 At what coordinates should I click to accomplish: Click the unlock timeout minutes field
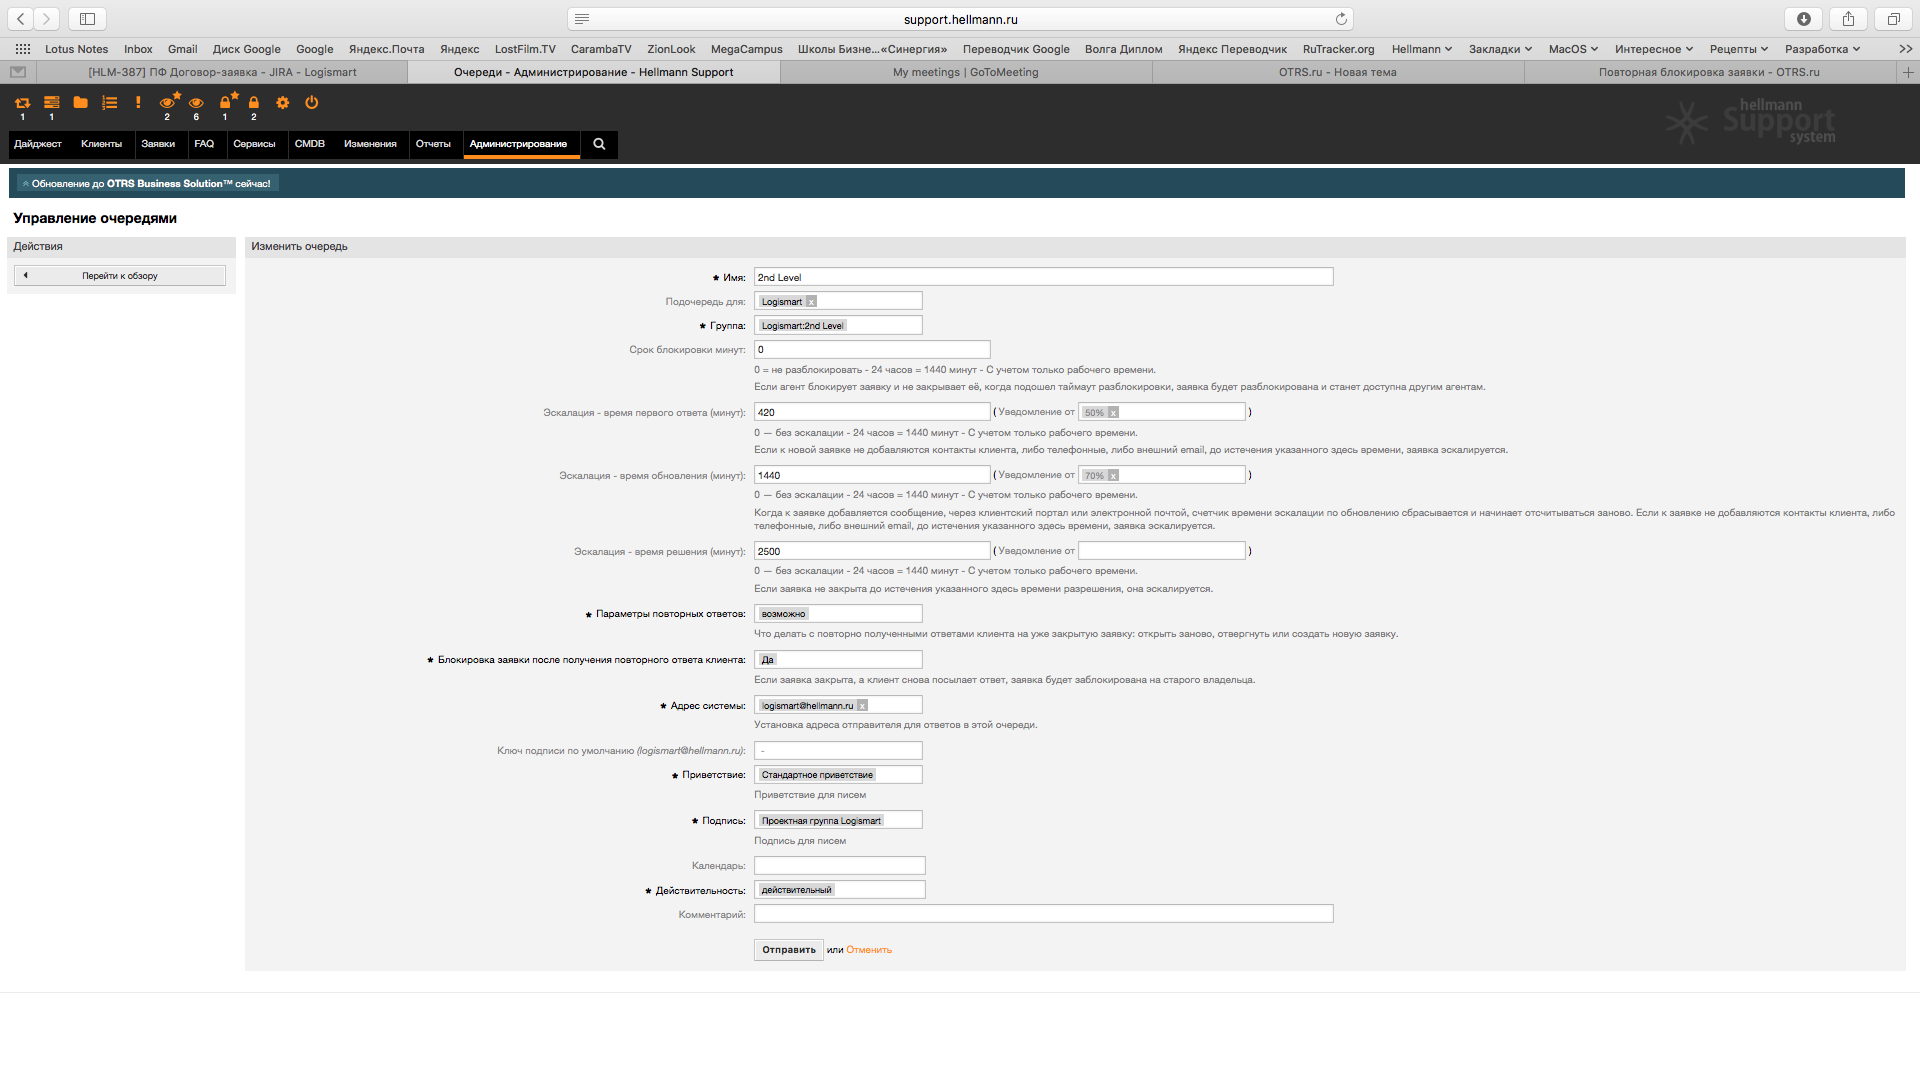[x=872, y=350]
